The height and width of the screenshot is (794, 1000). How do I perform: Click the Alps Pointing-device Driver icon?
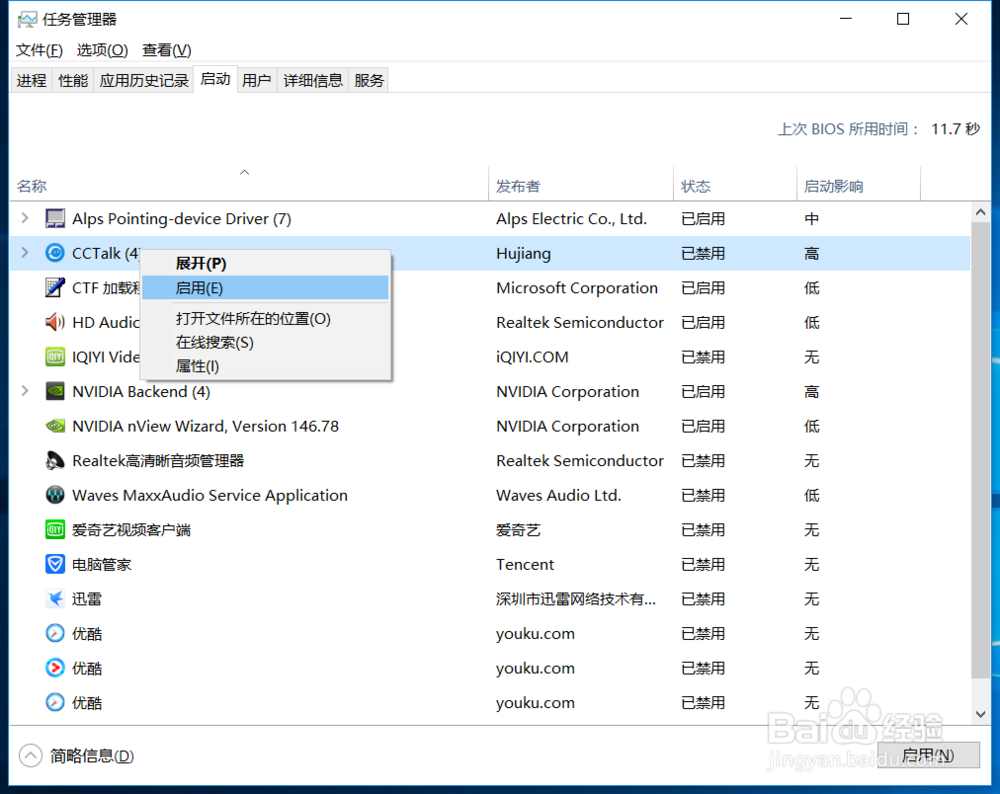tap(55, 219)
